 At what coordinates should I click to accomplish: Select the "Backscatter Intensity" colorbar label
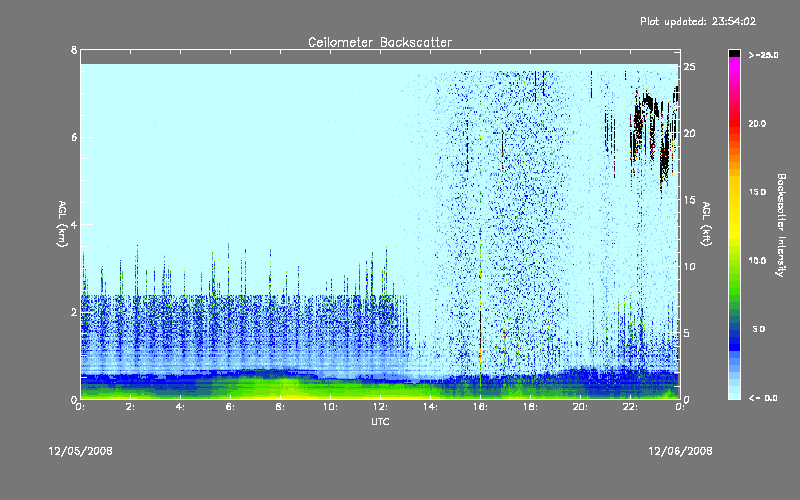click(x=781, y=225)
